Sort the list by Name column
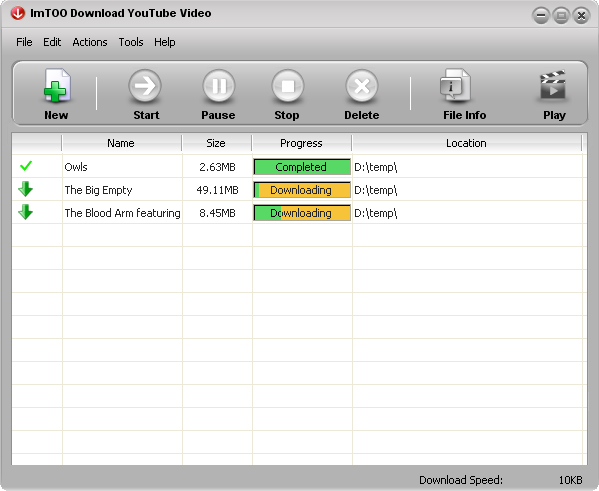 point(121,143)
